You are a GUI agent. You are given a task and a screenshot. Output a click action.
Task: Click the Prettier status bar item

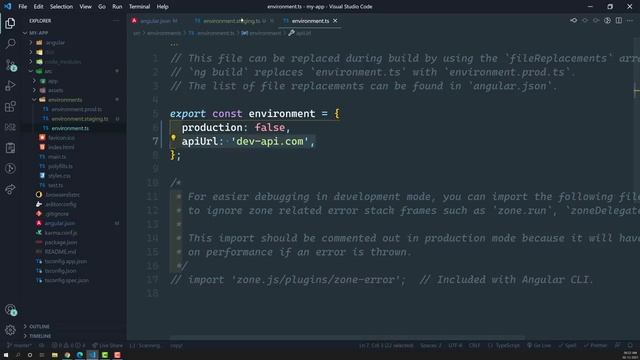pyautogui.click(x=596, y=345)
